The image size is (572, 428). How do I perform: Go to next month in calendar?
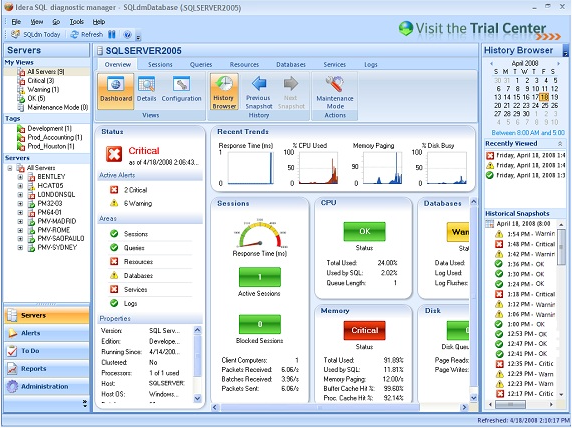pos(558,63)
